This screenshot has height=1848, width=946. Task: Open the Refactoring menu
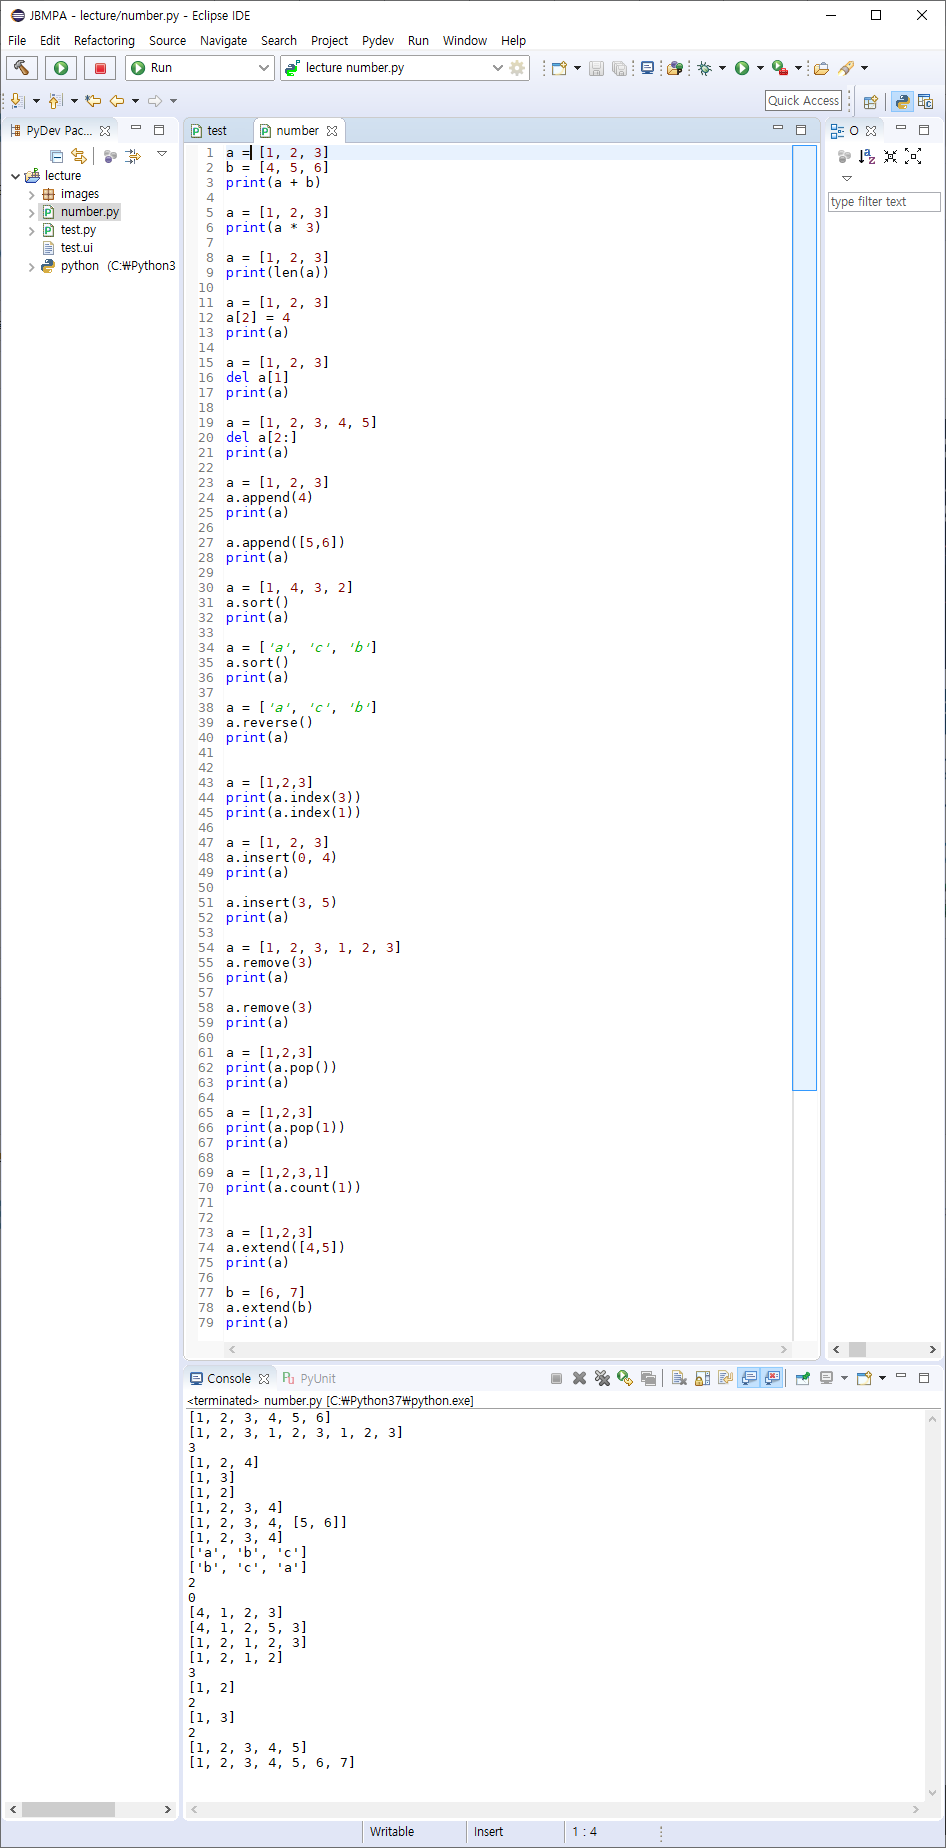[x=104, y=41]
